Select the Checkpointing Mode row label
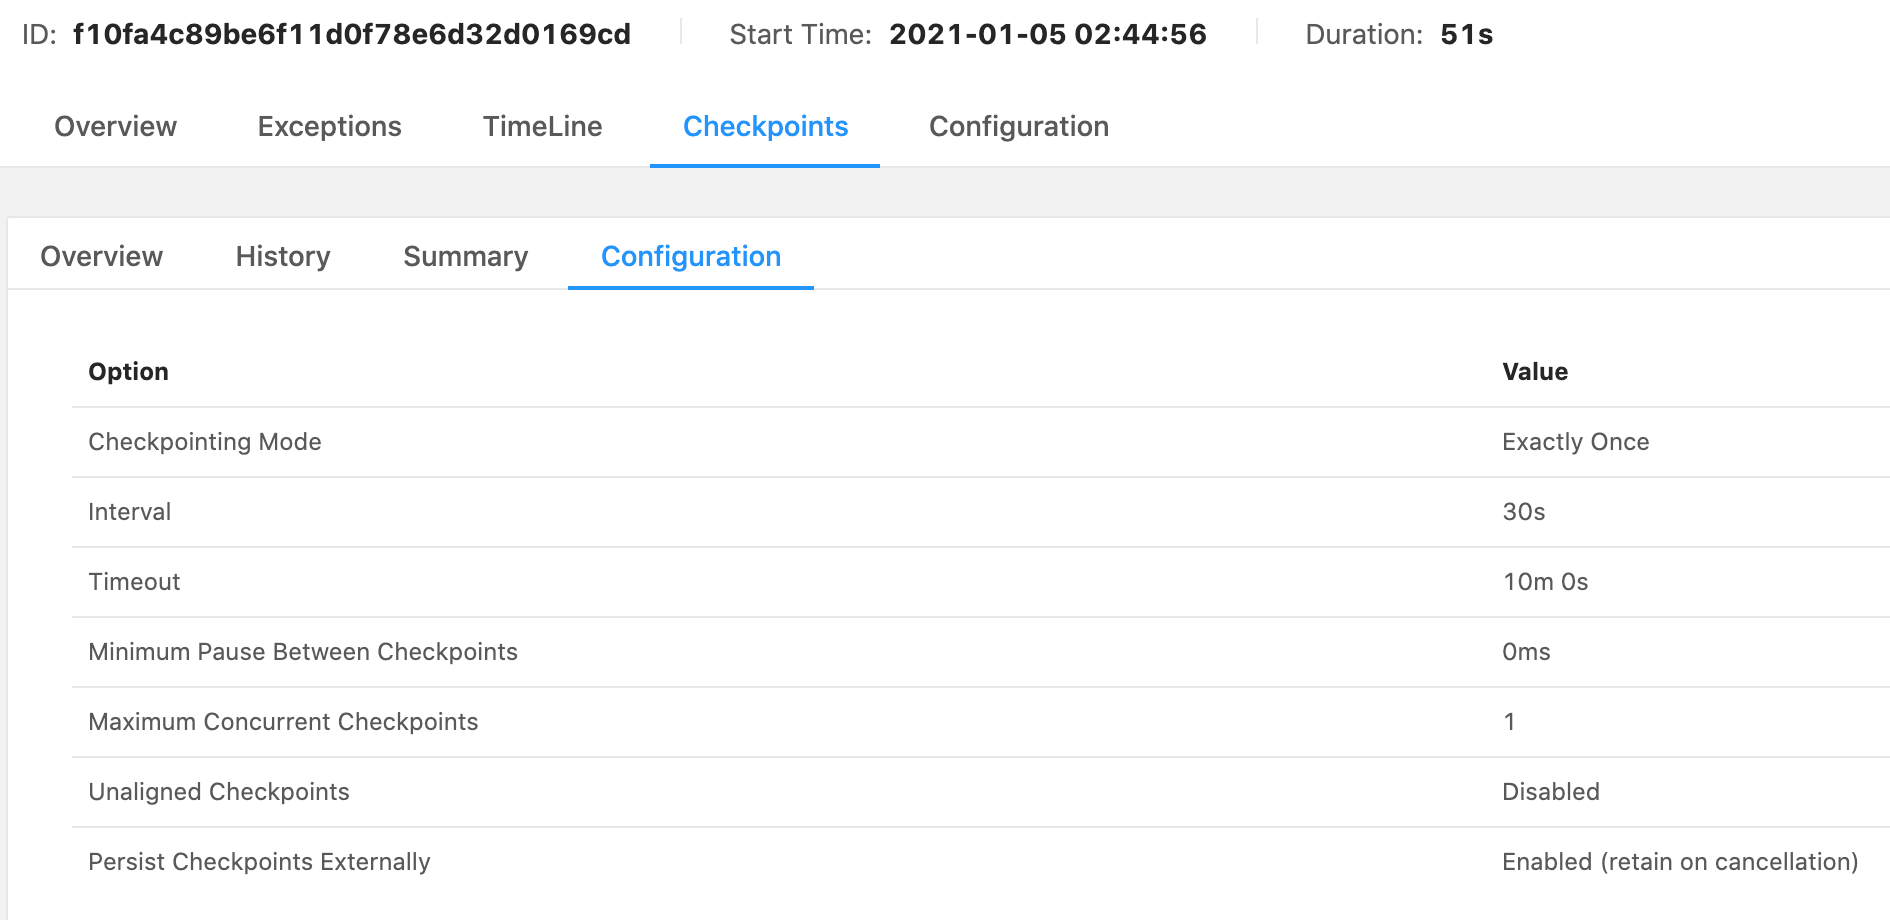 (204, 442)
